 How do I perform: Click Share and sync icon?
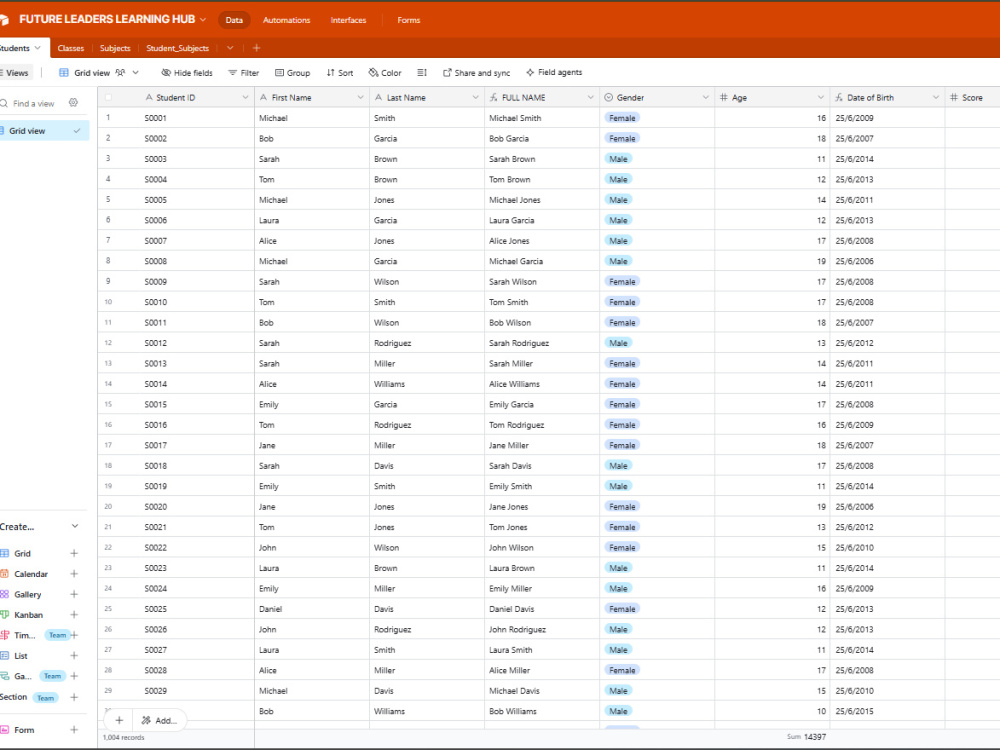448,73
